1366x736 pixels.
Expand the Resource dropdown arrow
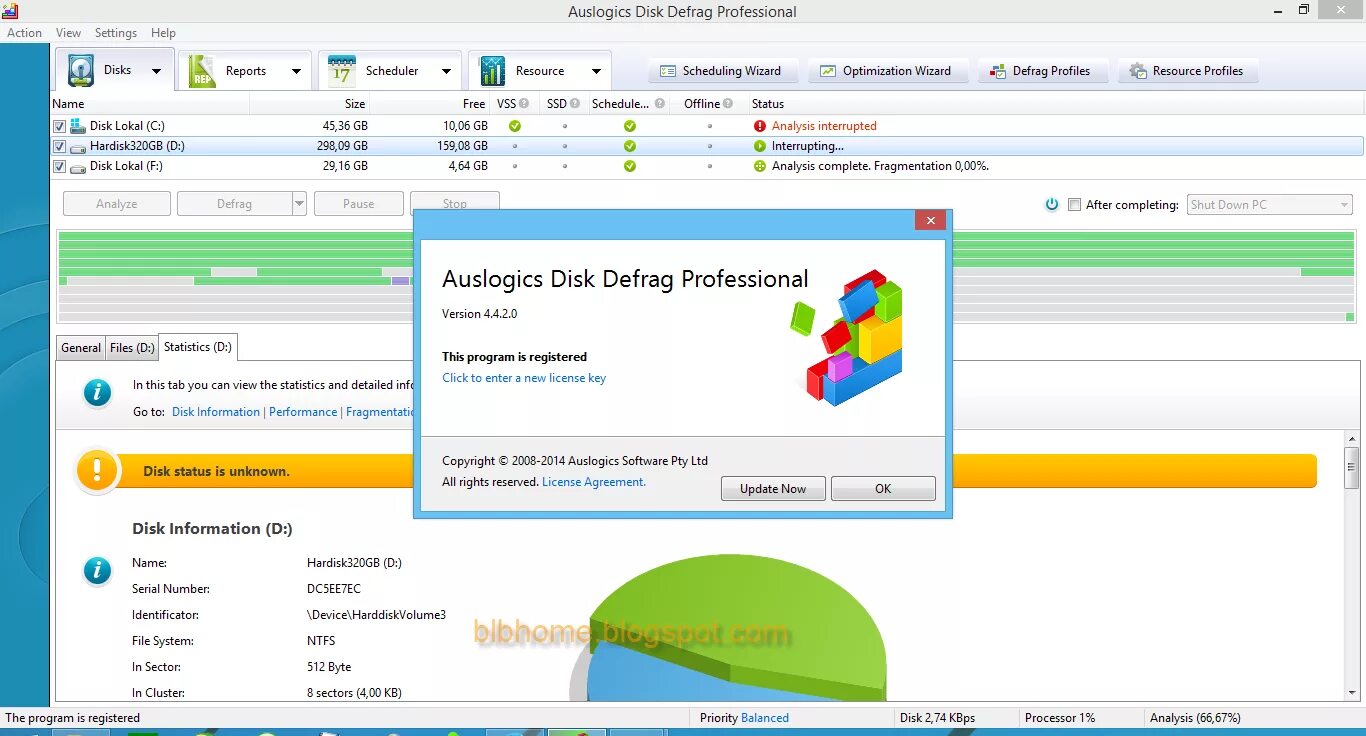(596, 71)
